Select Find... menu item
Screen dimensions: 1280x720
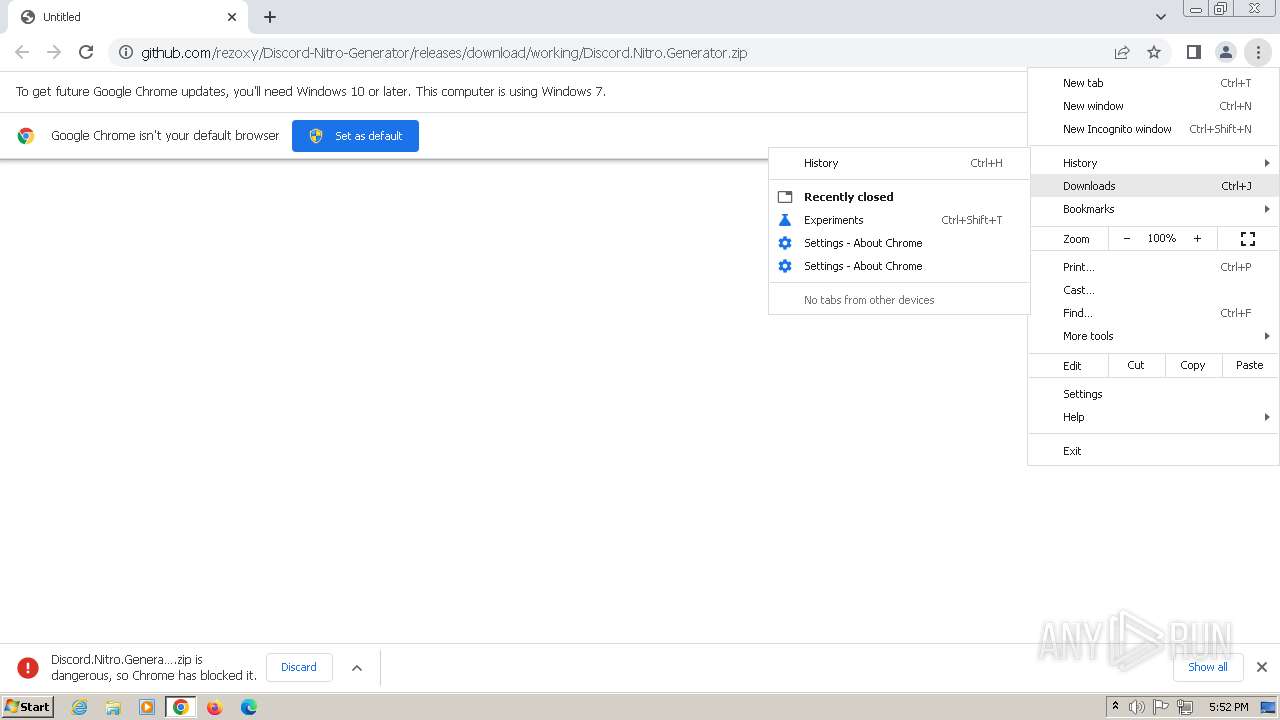point(1153,313)
